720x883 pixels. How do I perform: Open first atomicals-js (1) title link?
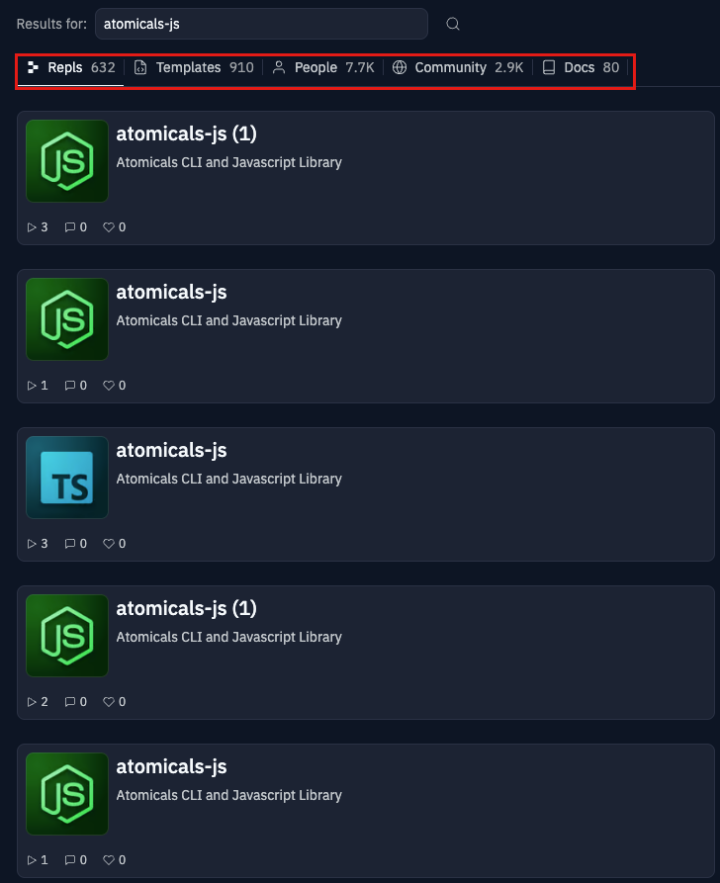186,134
